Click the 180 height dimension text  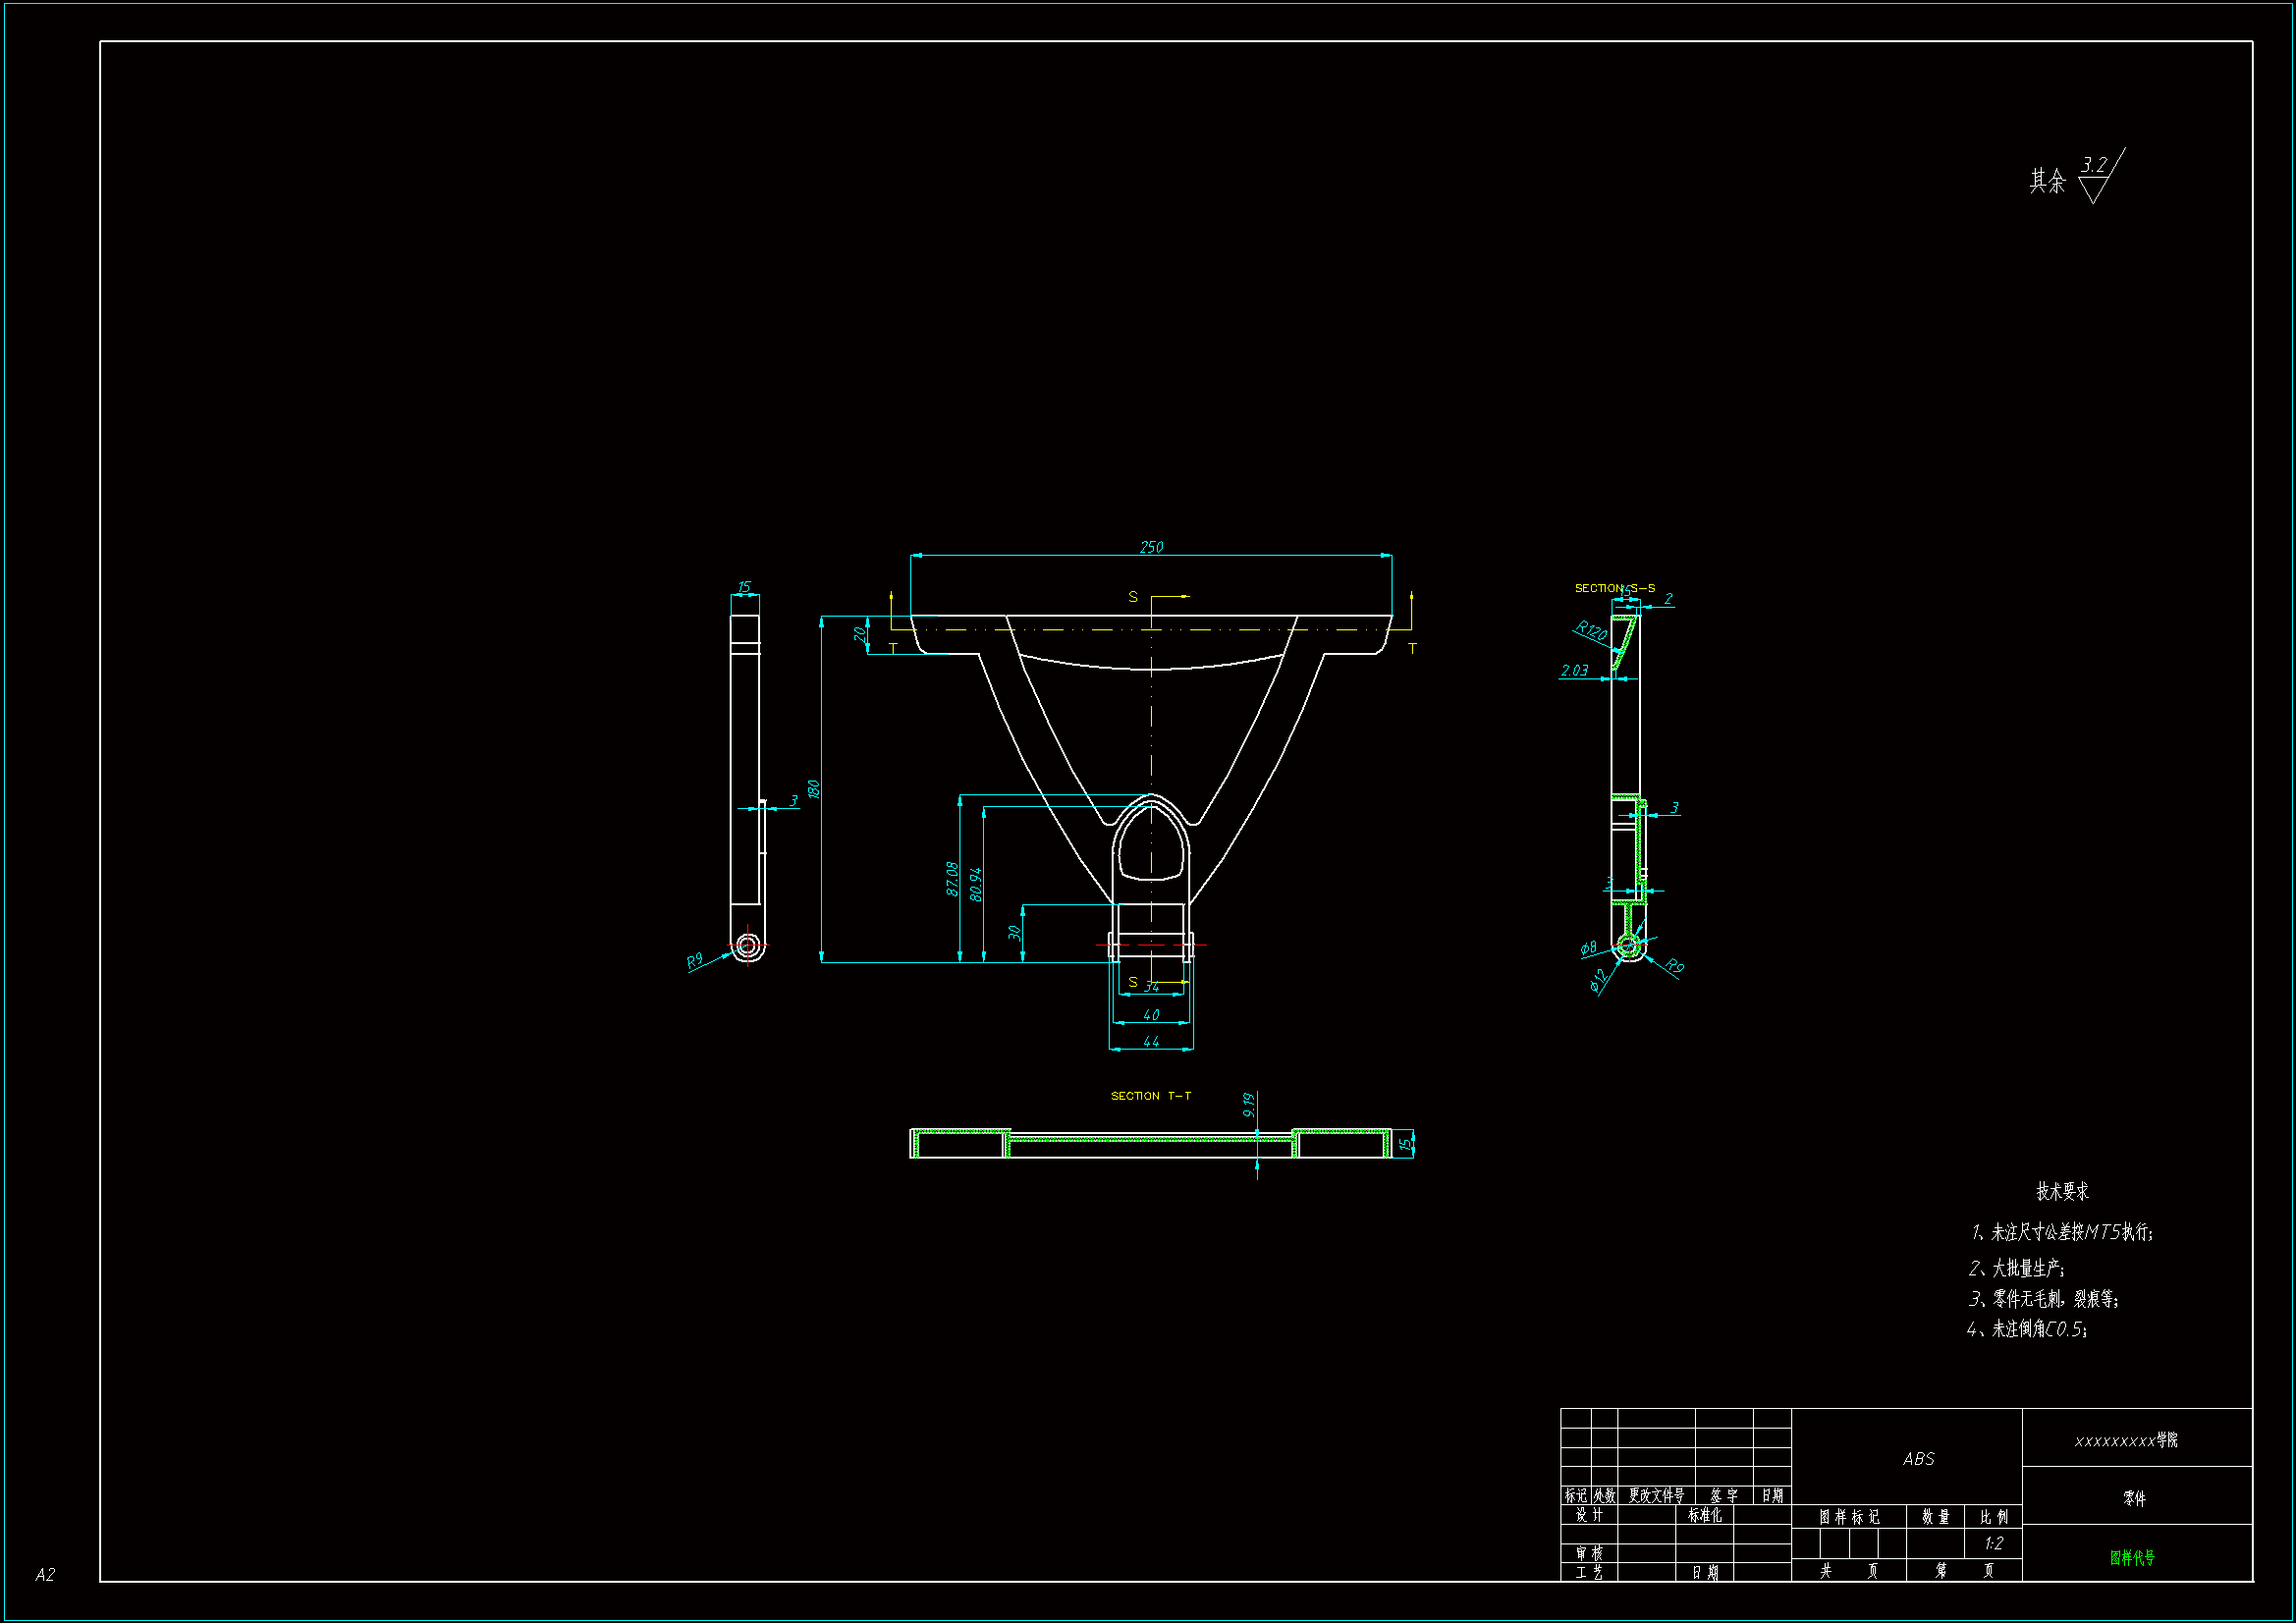813,789
